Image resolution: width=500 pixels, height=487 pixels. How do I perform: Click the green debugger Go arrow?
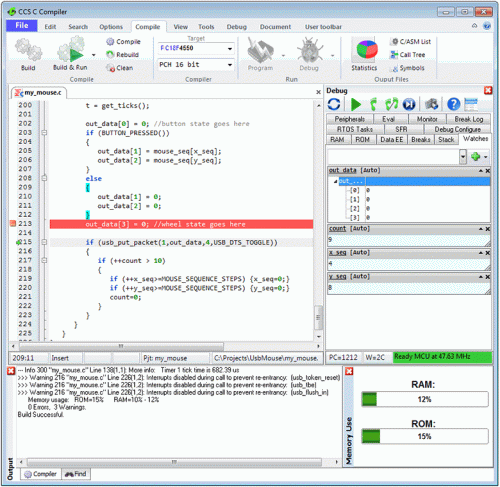(x=356, y=104)
